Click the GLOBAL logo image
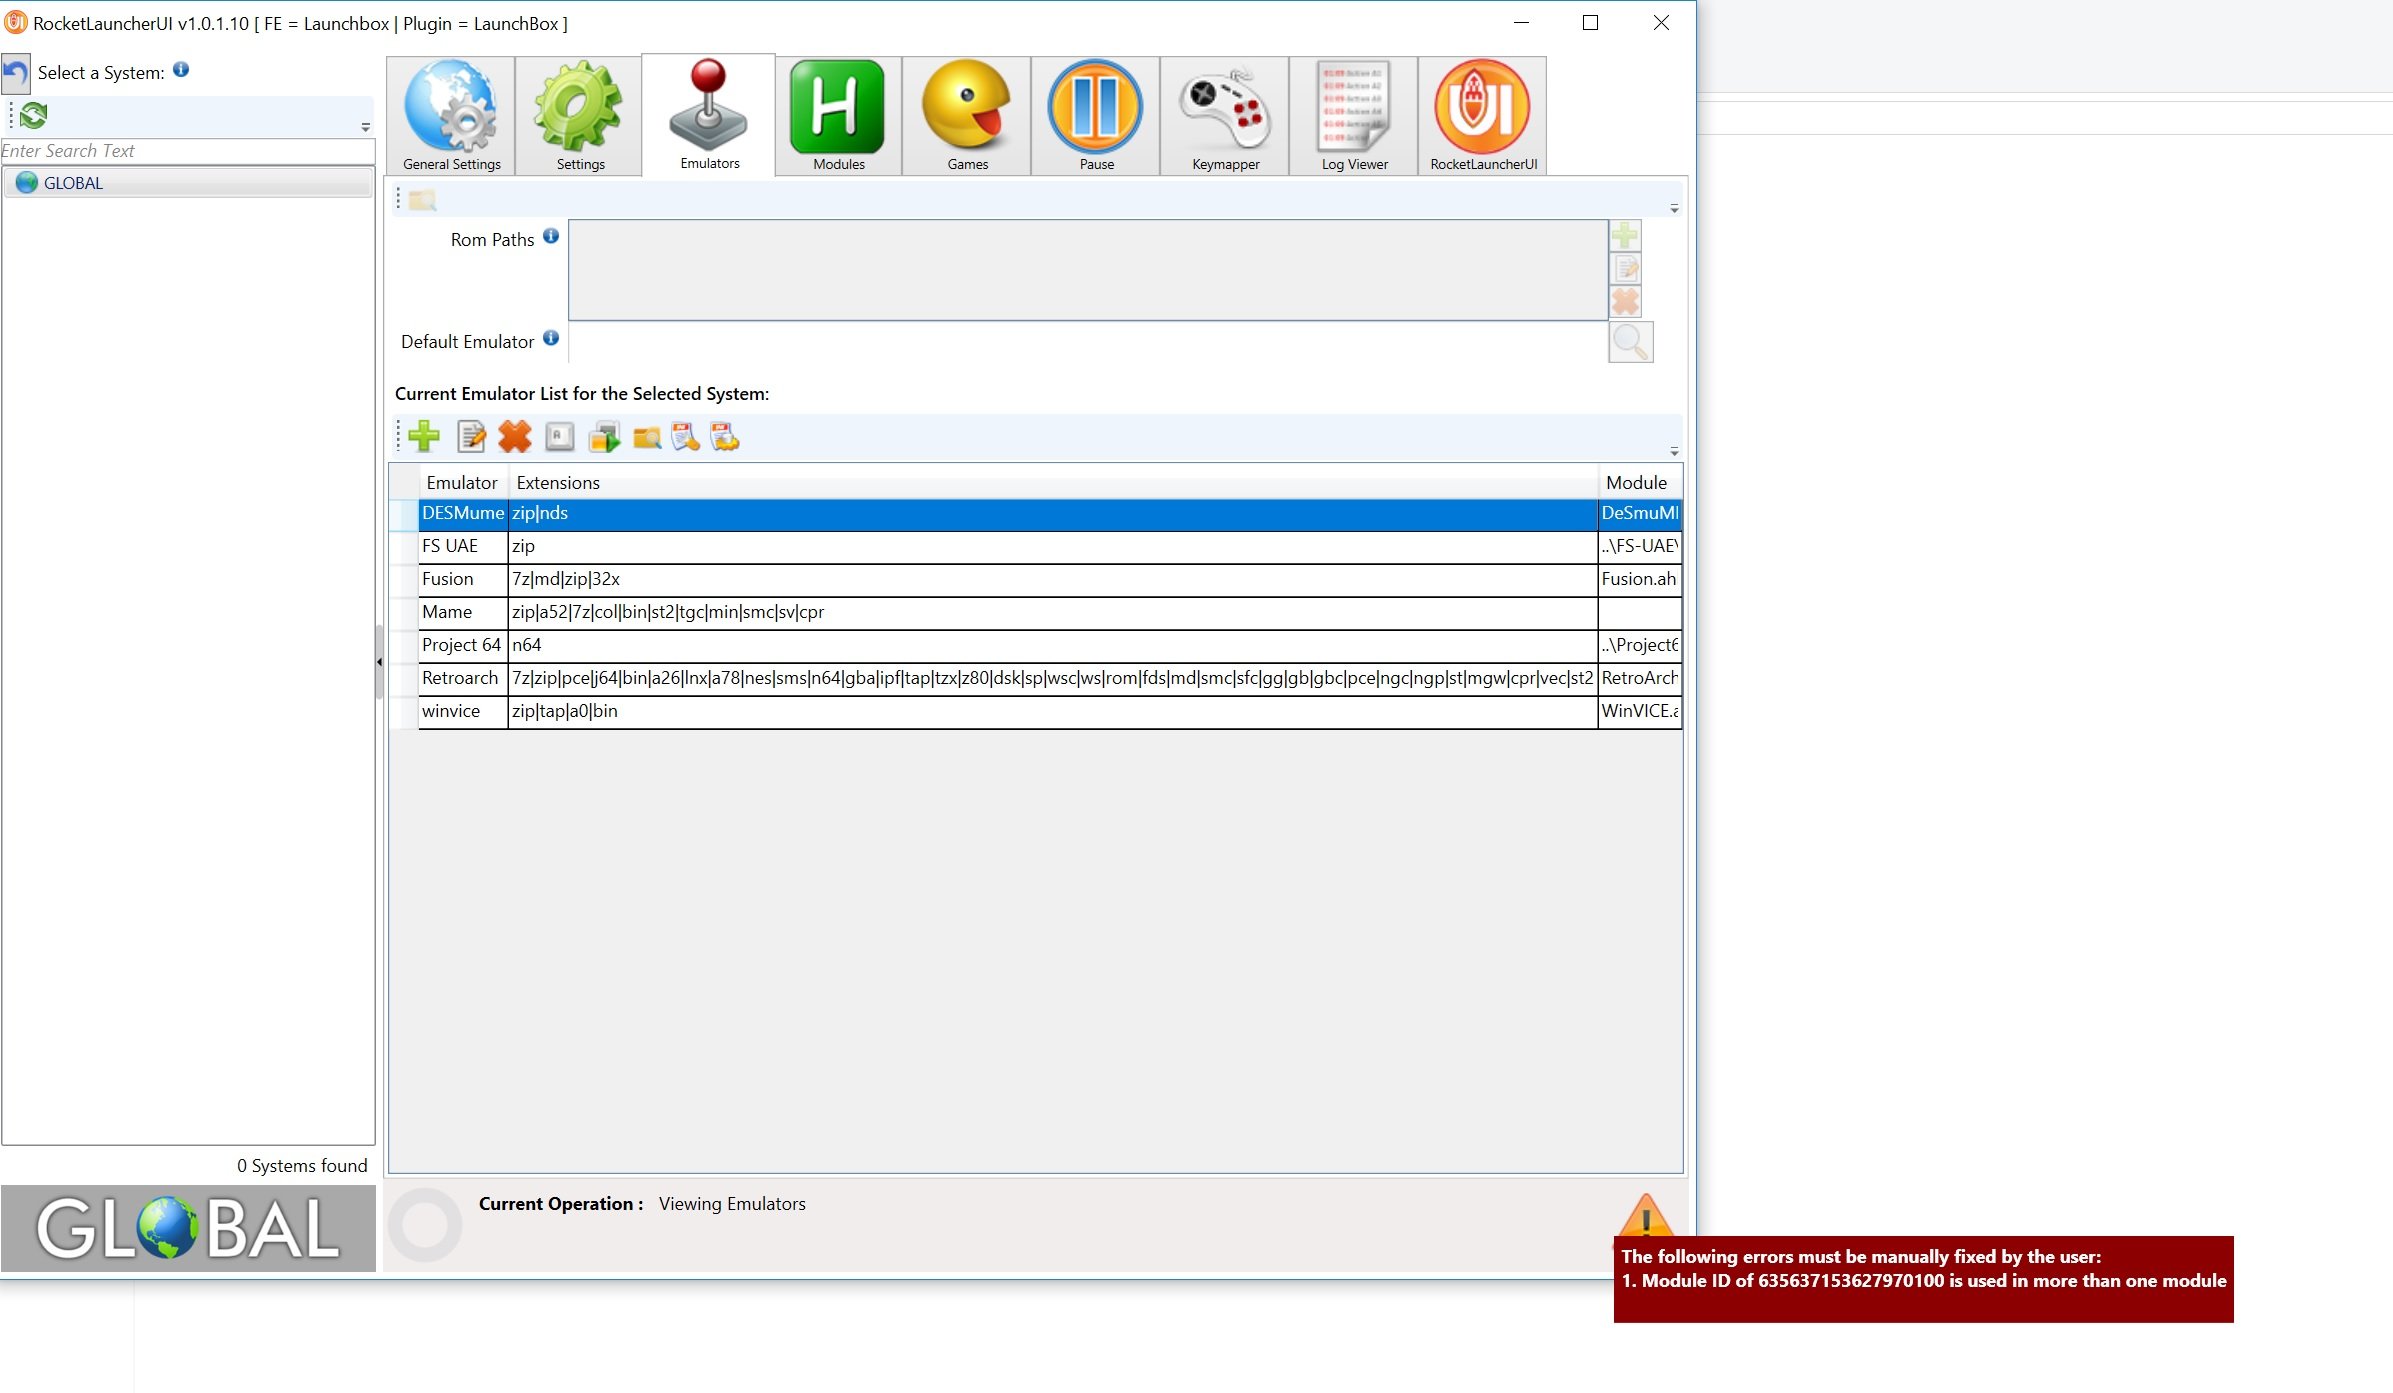This screenshot has width=2393, height=1393. (188, 1229)
